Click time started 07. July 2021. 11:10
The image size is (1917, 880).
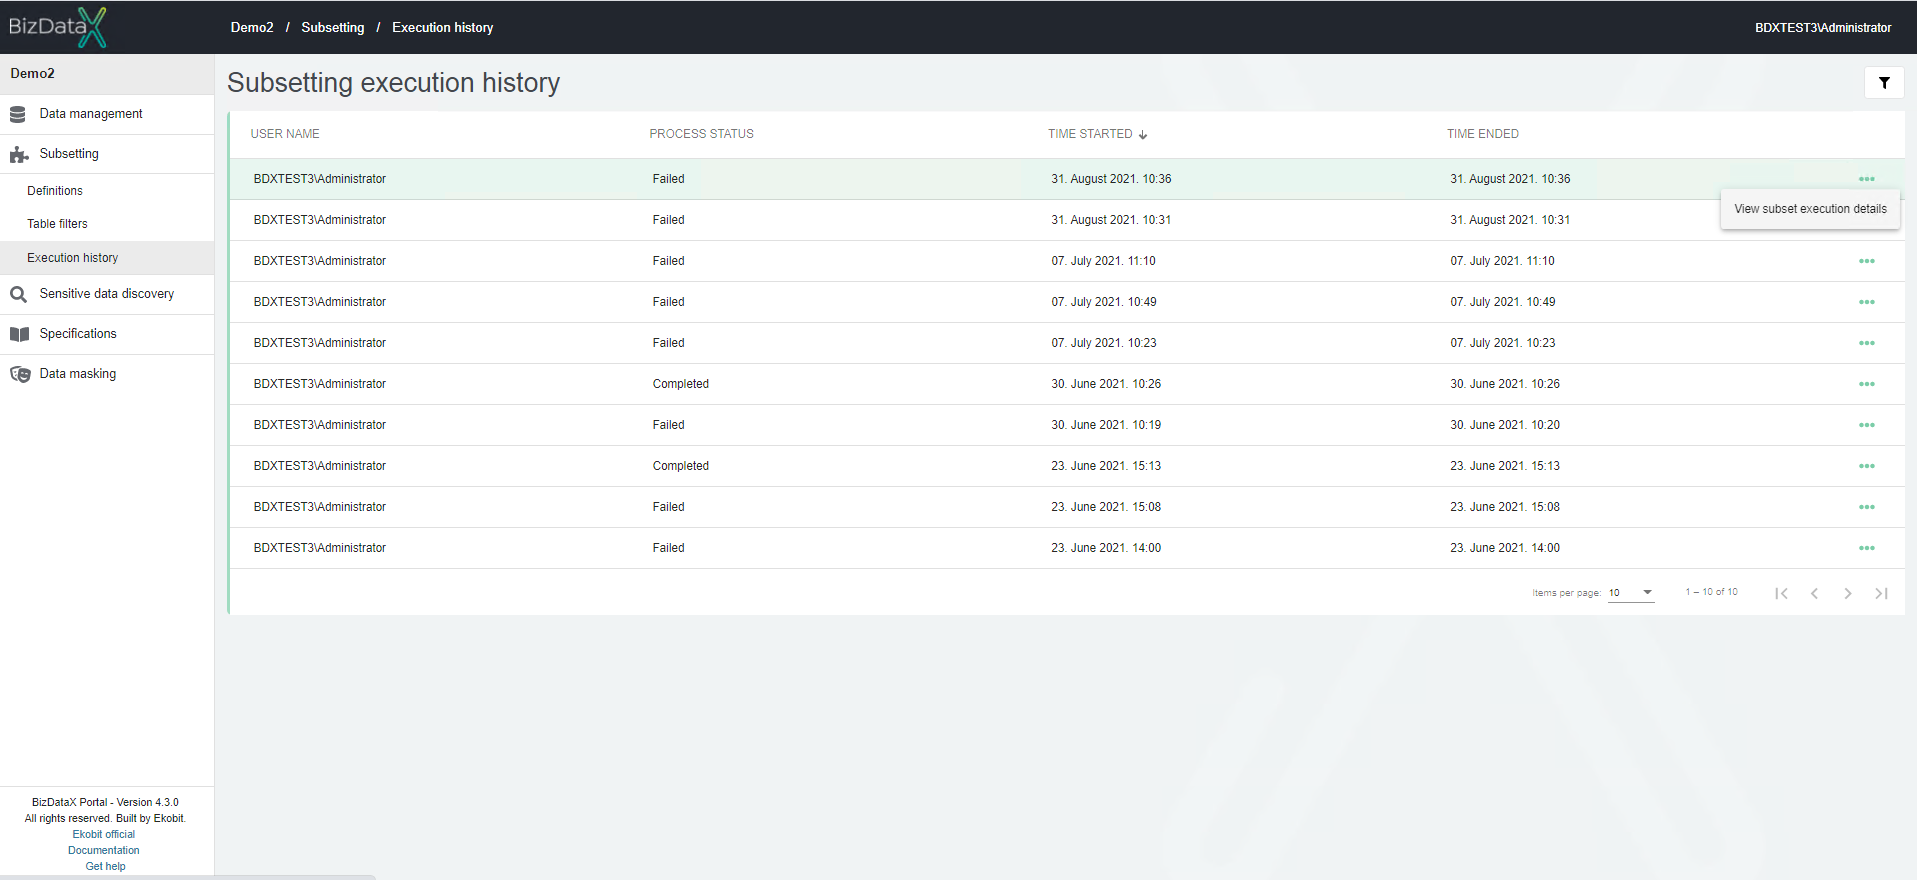[x=1103, y=261]
